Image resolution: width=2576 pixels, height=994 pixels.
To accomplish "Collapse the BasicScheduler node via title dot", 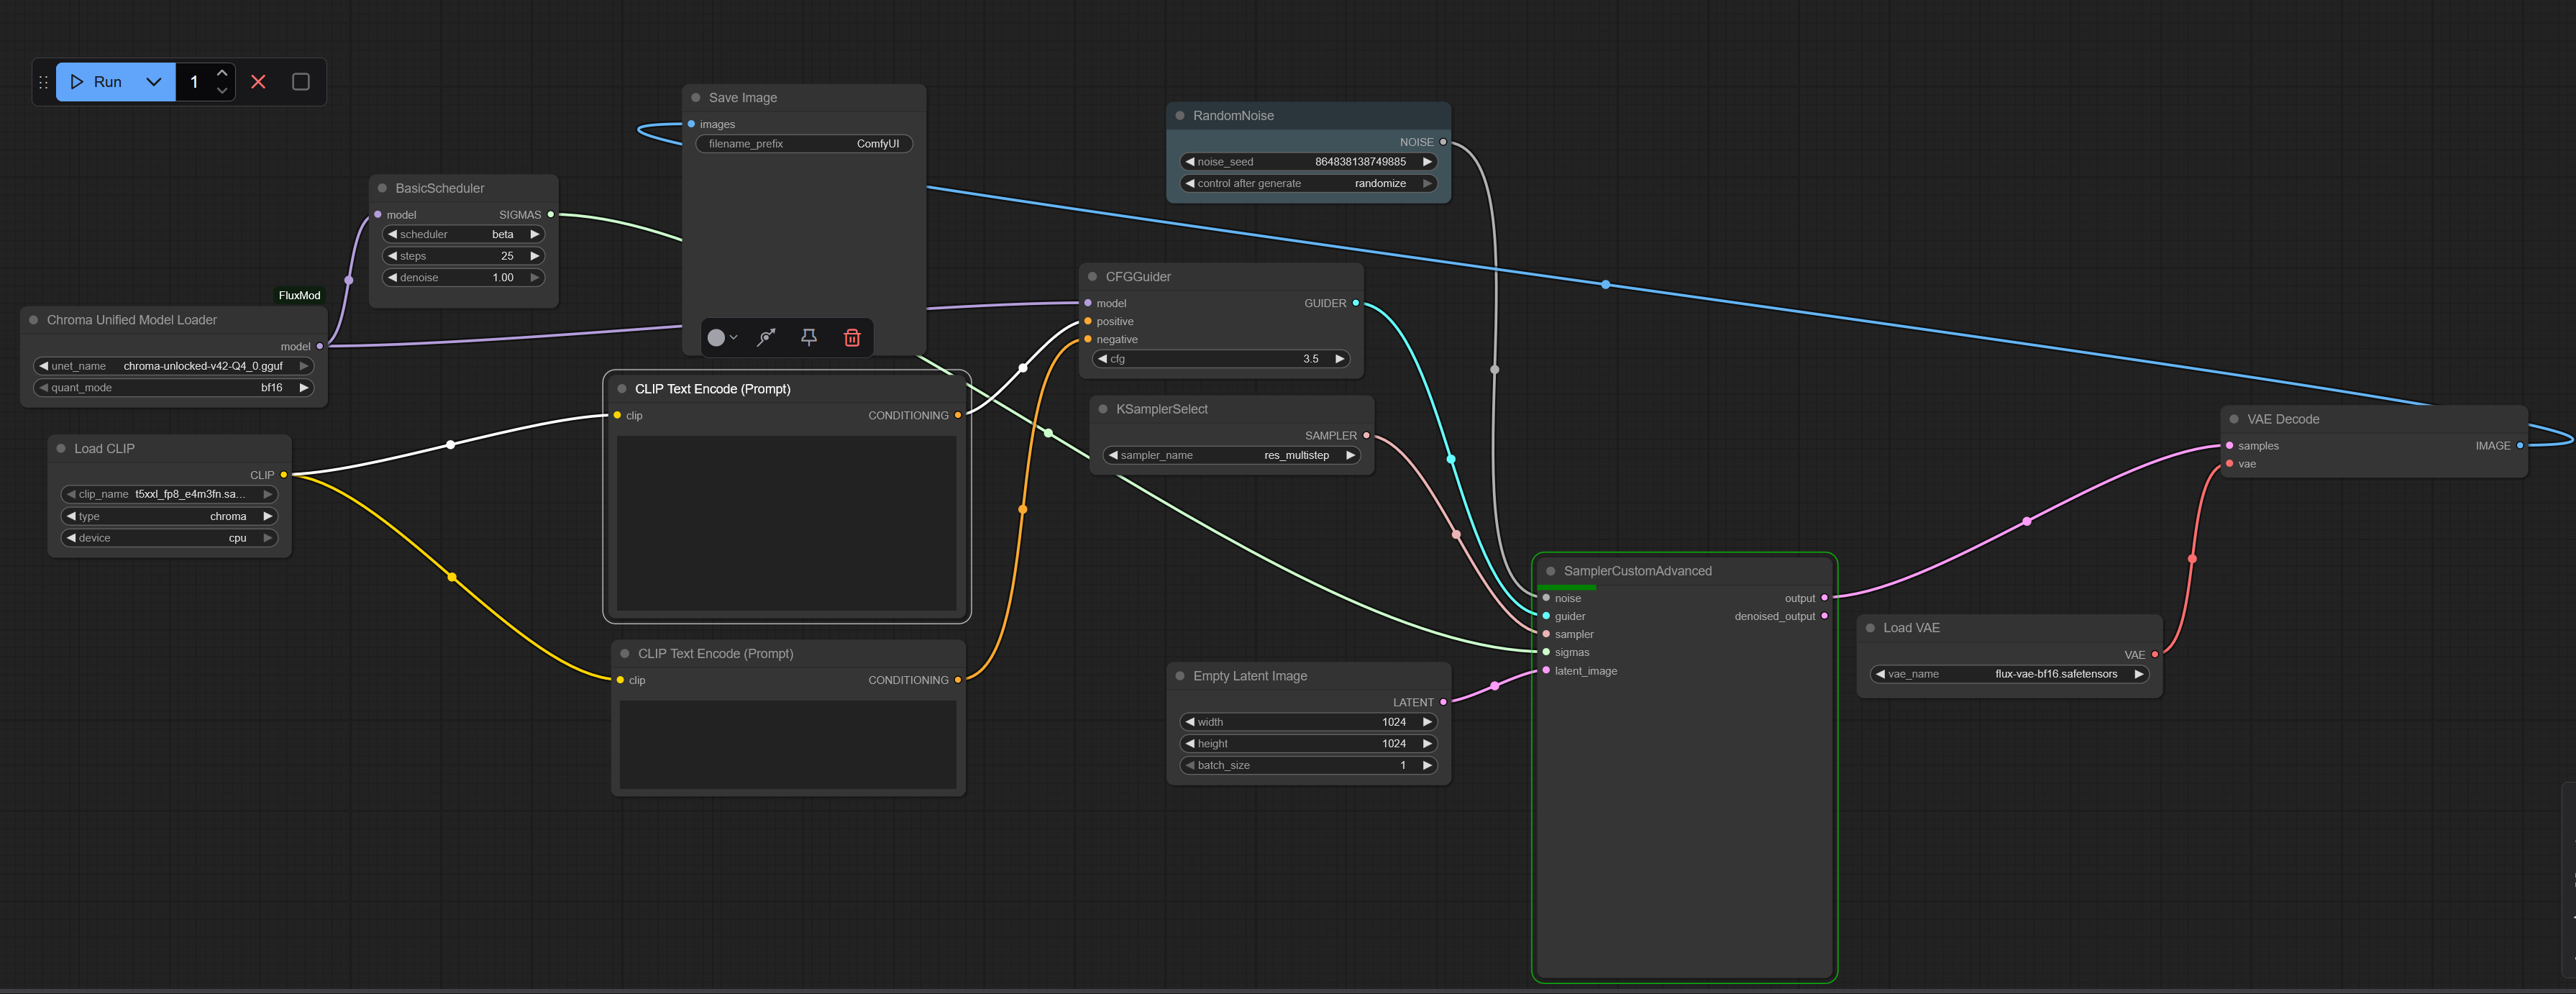I will pos(382,188).
